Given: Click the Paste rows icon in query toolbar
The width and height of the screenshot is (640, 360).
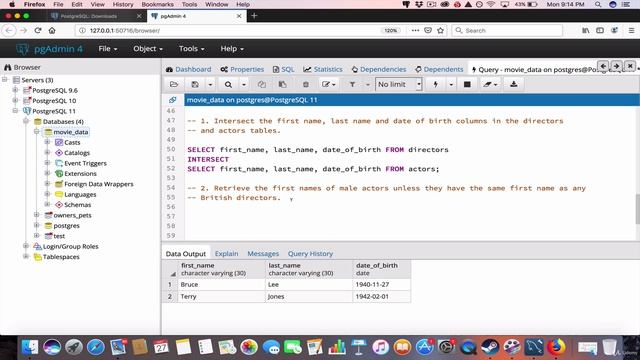Looking at the screenshot, I should coord(282,84).
